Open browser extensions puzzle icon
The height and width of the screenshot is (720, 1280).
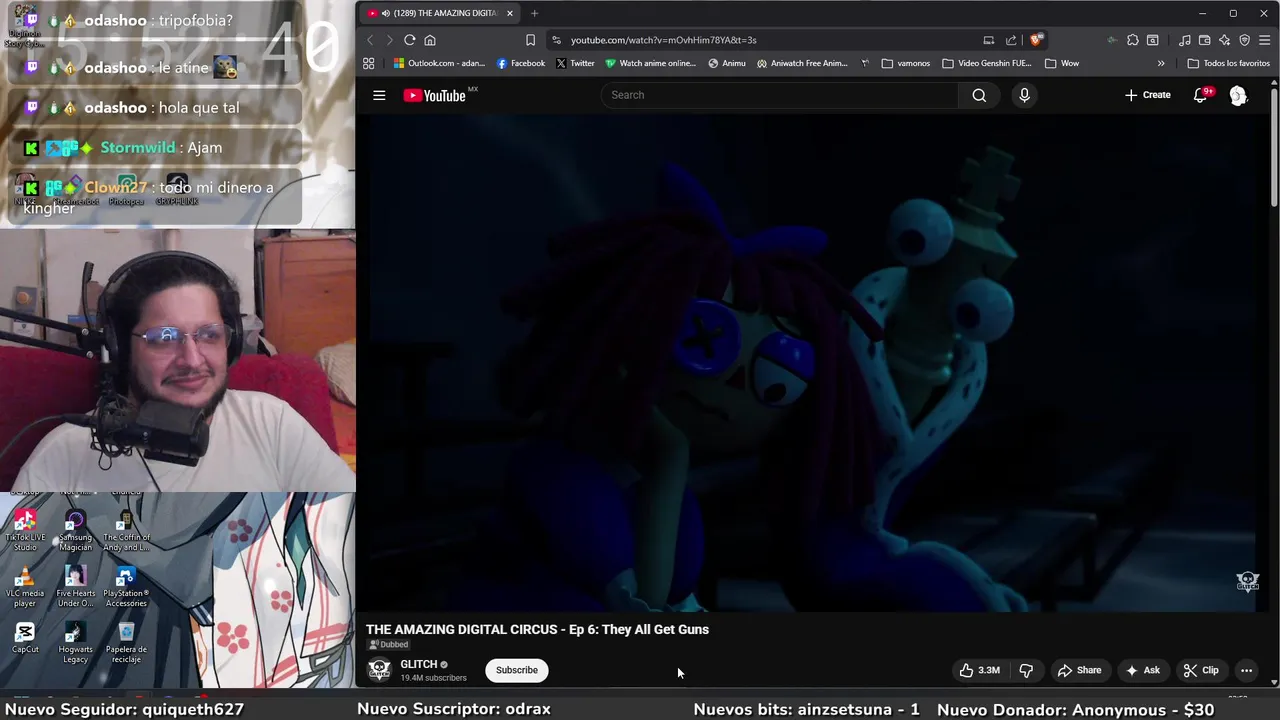point(1132,40)
